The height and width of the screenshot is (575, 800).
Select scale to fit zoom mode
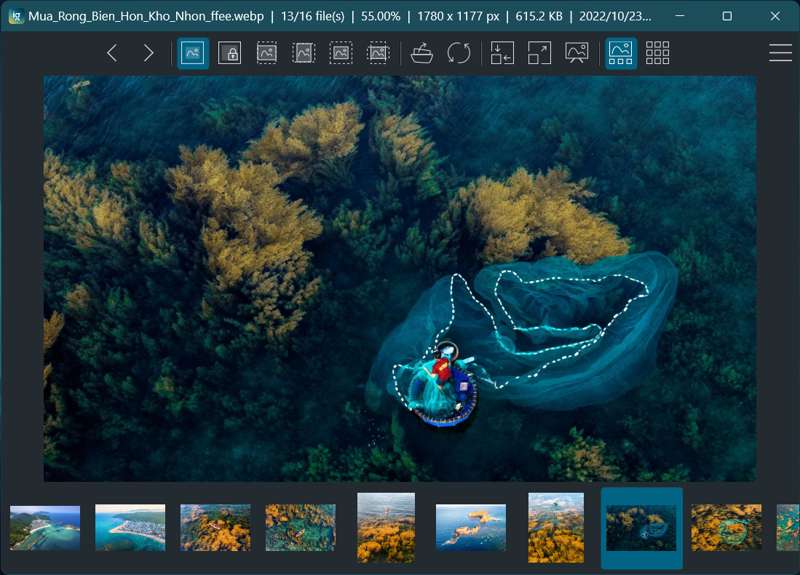click(x=341, y=53)
